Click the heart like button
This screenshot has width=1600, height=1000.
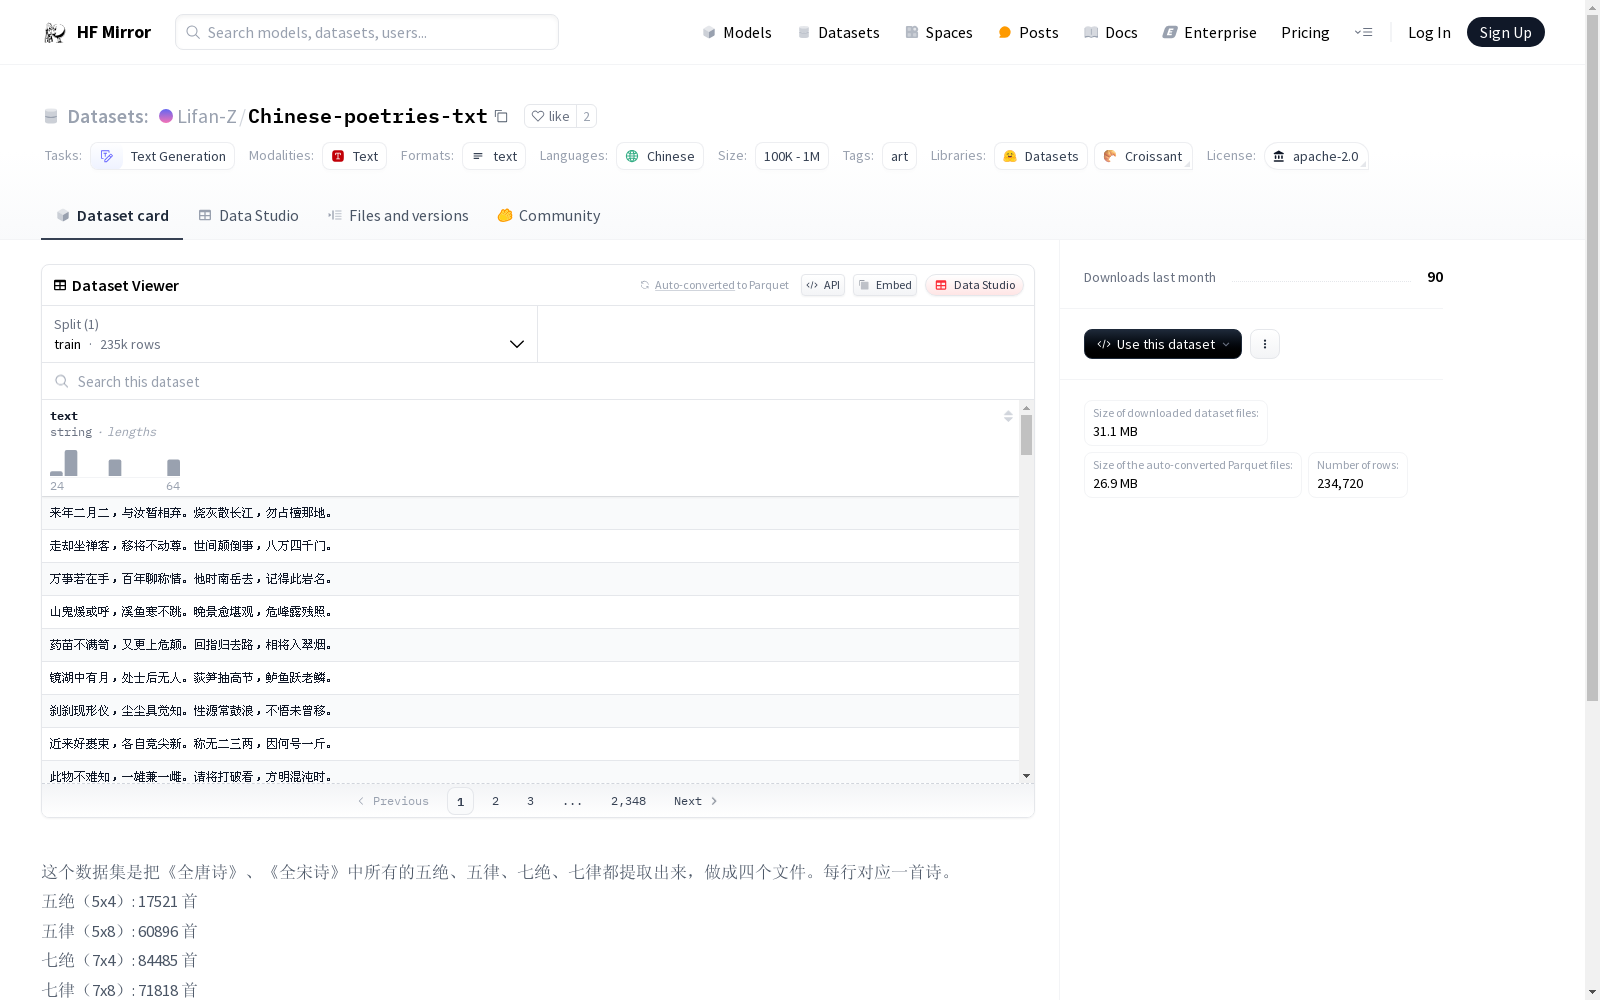click(x=550, y=116)
